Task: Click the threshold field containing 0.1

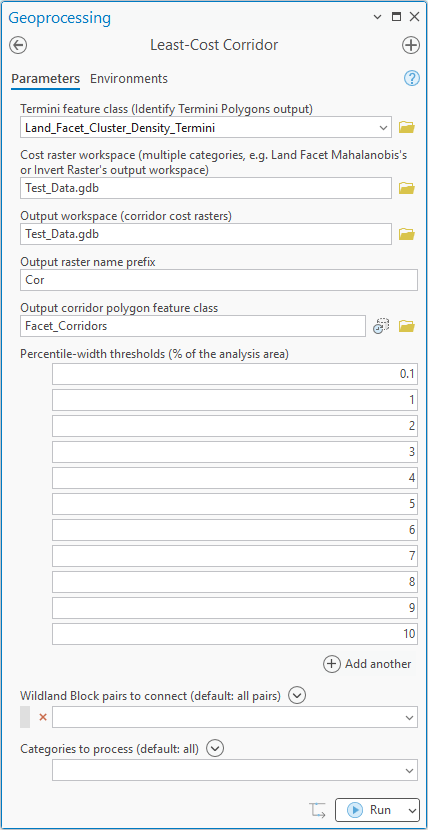Action: click(x=235, y=374)
